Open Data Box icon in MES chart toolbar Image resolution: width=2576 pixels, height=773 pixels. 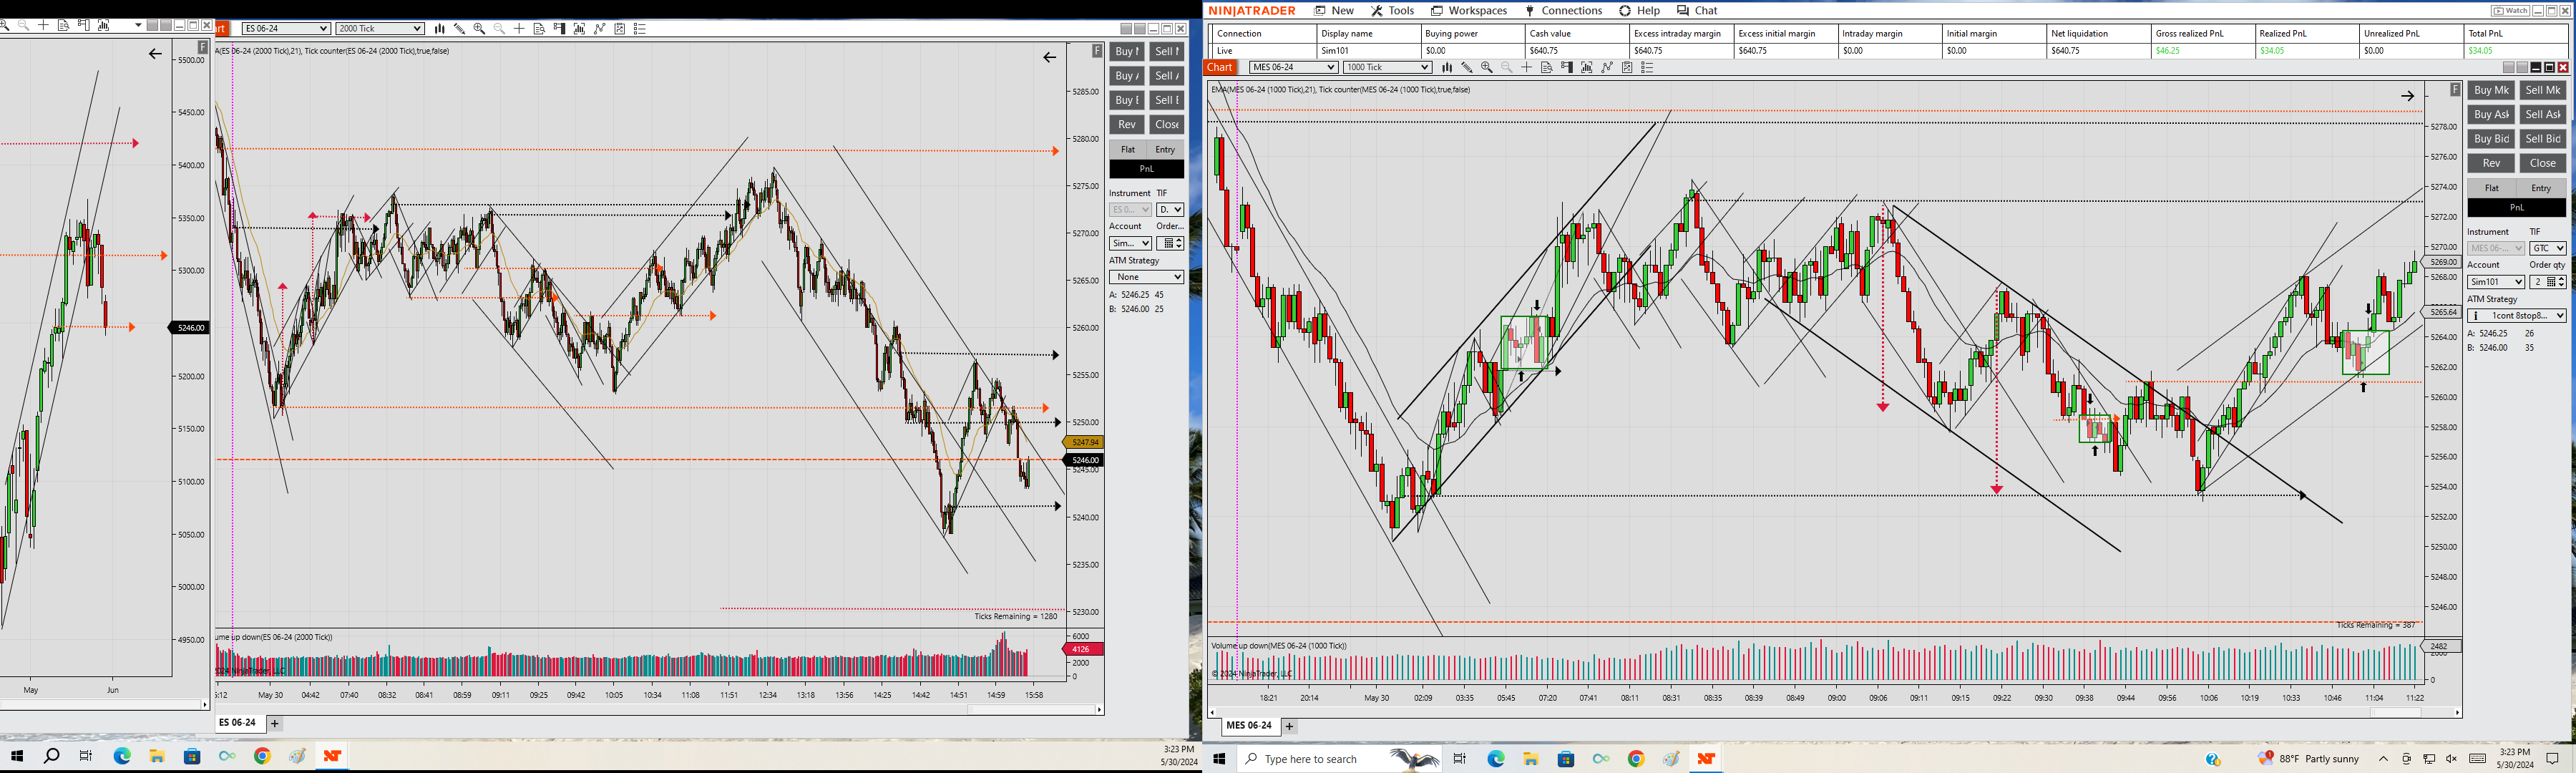(x=1546, y=68)
